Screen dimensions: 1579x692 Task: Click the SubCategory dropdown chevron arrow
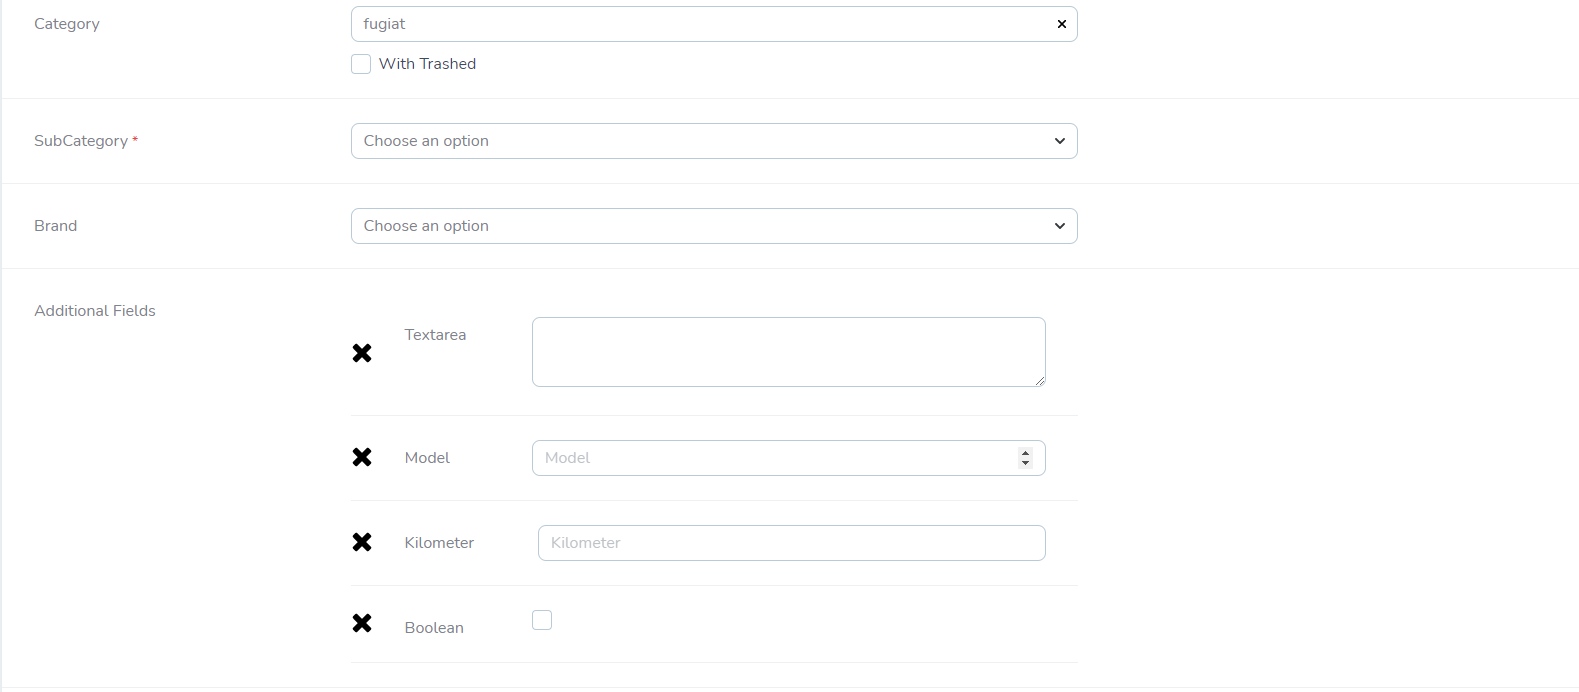pos(1060,141)
